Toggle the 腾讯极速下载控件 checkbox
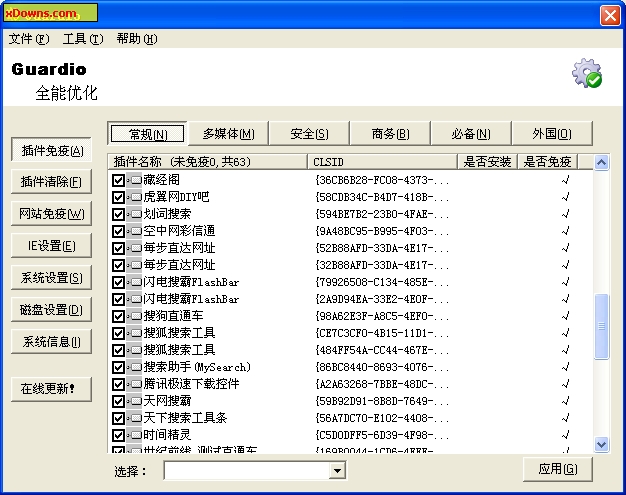This screenshot has height=495, width=626. [x=118, y=384]
